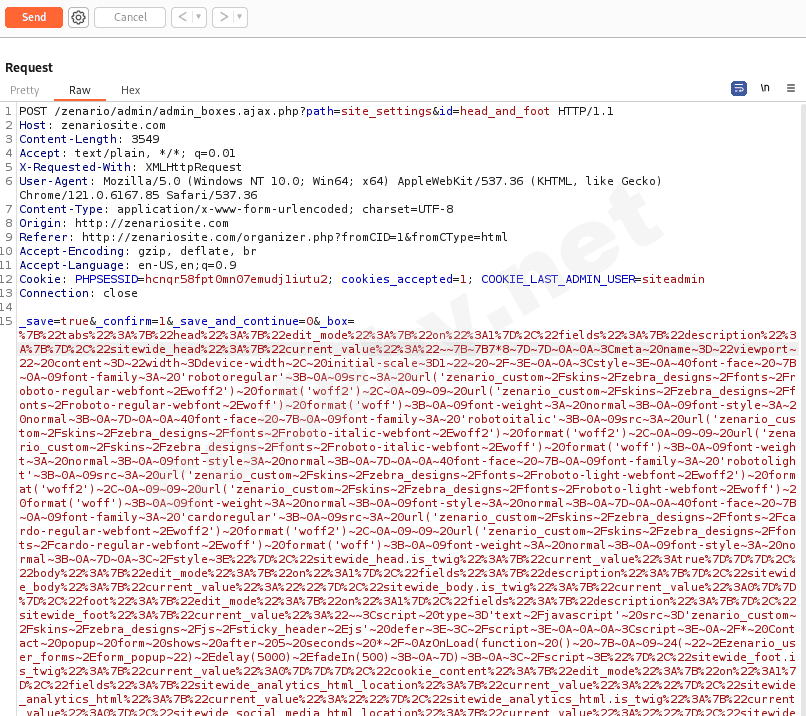Viewport: 806px width, 716px height.
Task: Switch to the Pretty tab
Action: tap(25, 90)
